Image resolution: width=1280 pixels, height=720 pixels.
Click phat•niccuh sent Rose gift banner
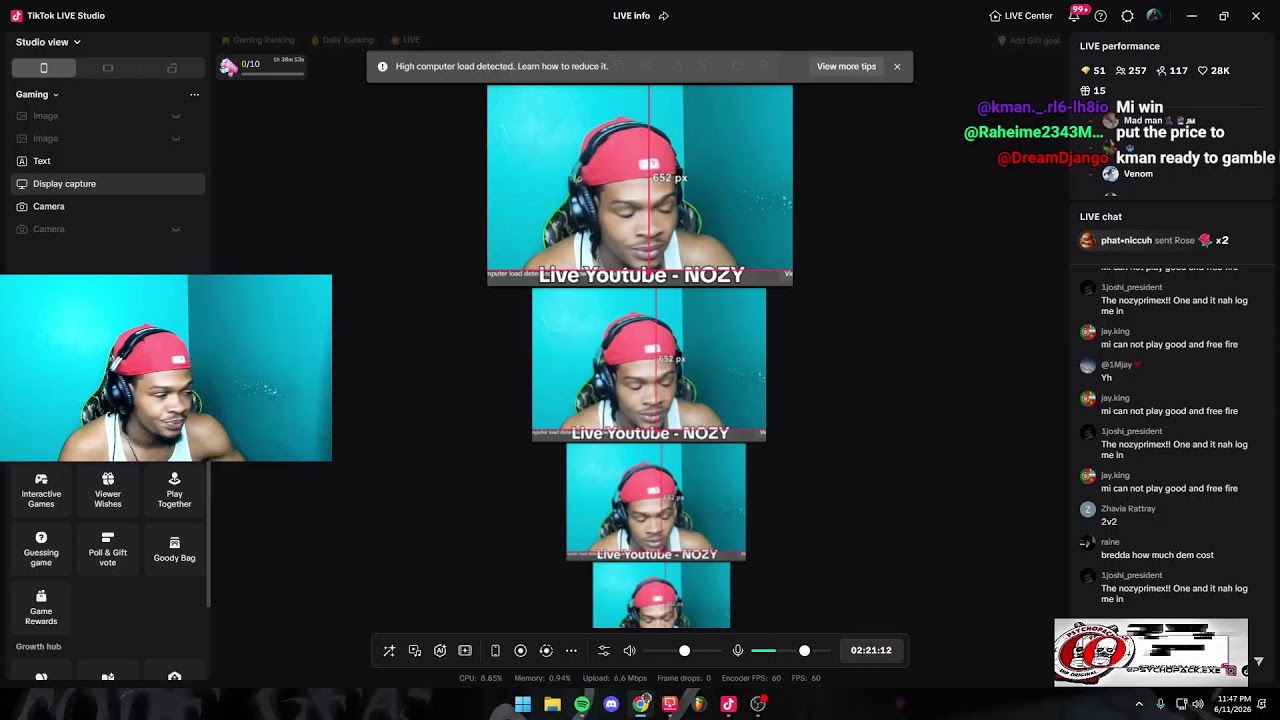tap(1154, 240)
